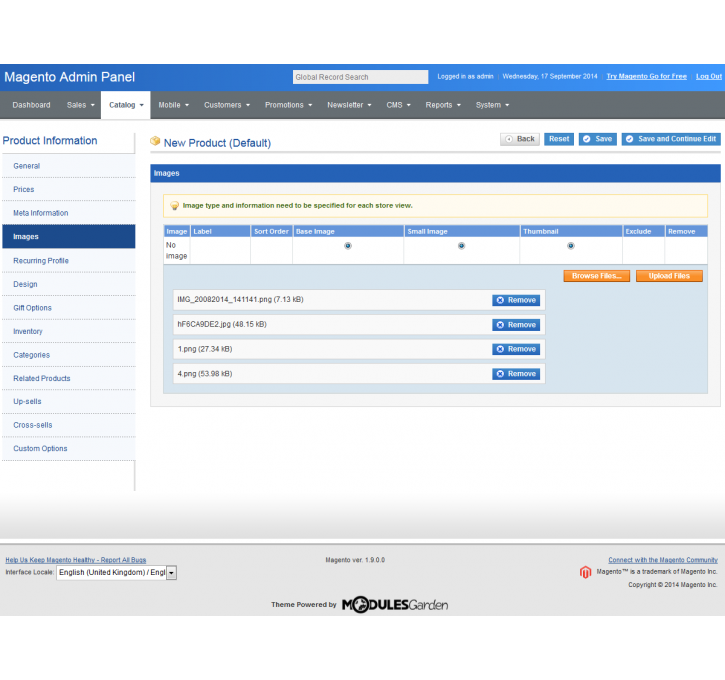725x680 pixels.
Task: Open the Sales dropdown menu
Action: tap(80, 105)
